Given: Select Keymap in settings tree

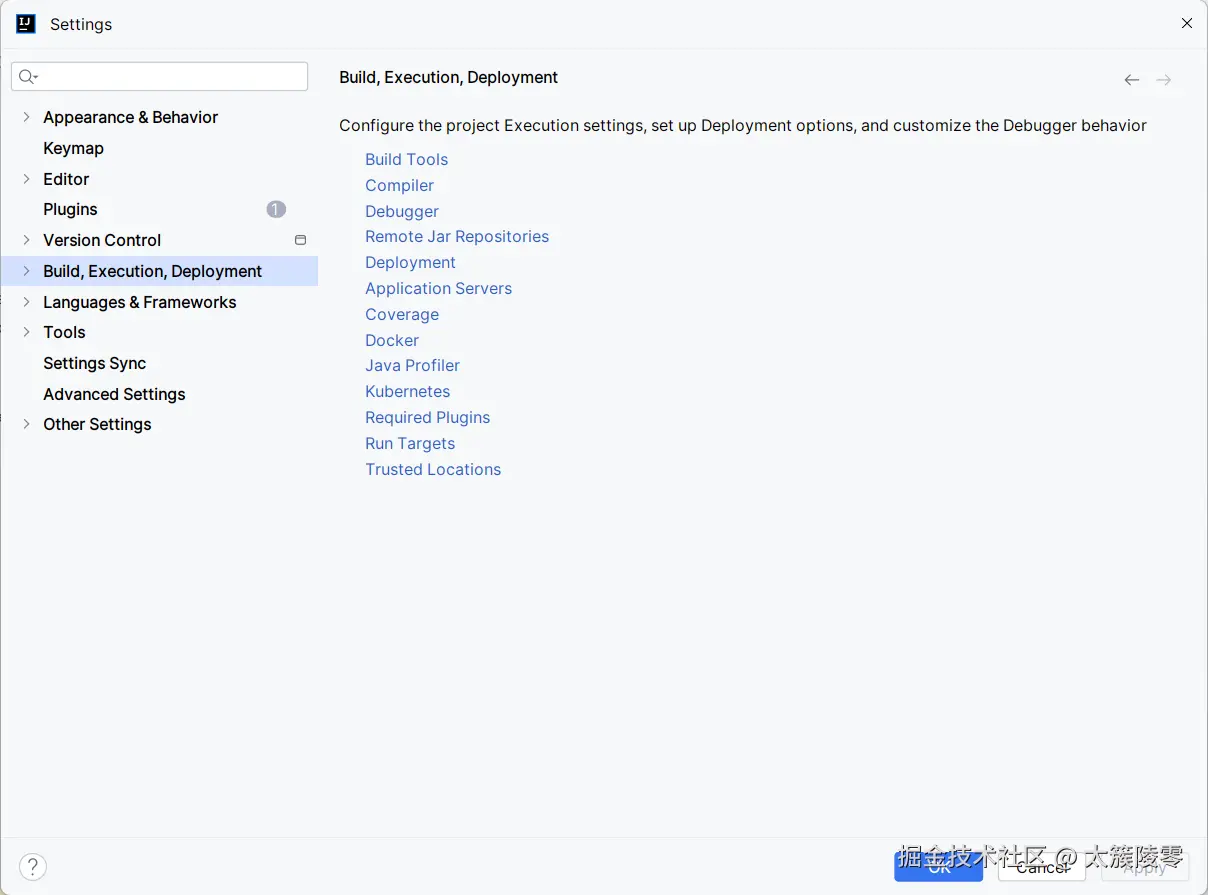Looking at the screenshot, I should pyautogui.click(x=73, y=148).
